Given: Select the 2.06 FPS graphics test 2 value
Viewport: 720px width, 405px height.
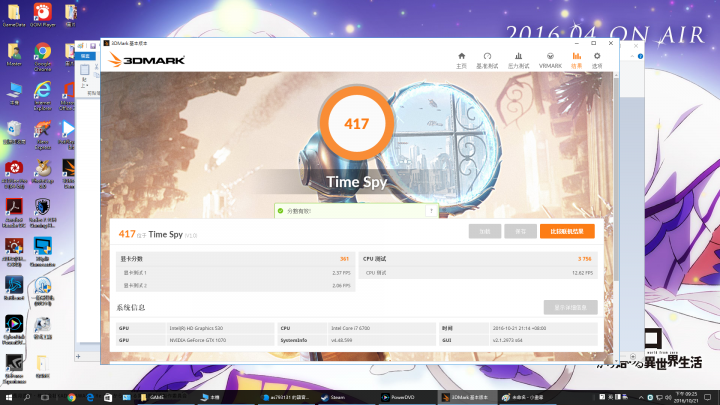Looking at the screenshot, I should click(x=341, y=286).
